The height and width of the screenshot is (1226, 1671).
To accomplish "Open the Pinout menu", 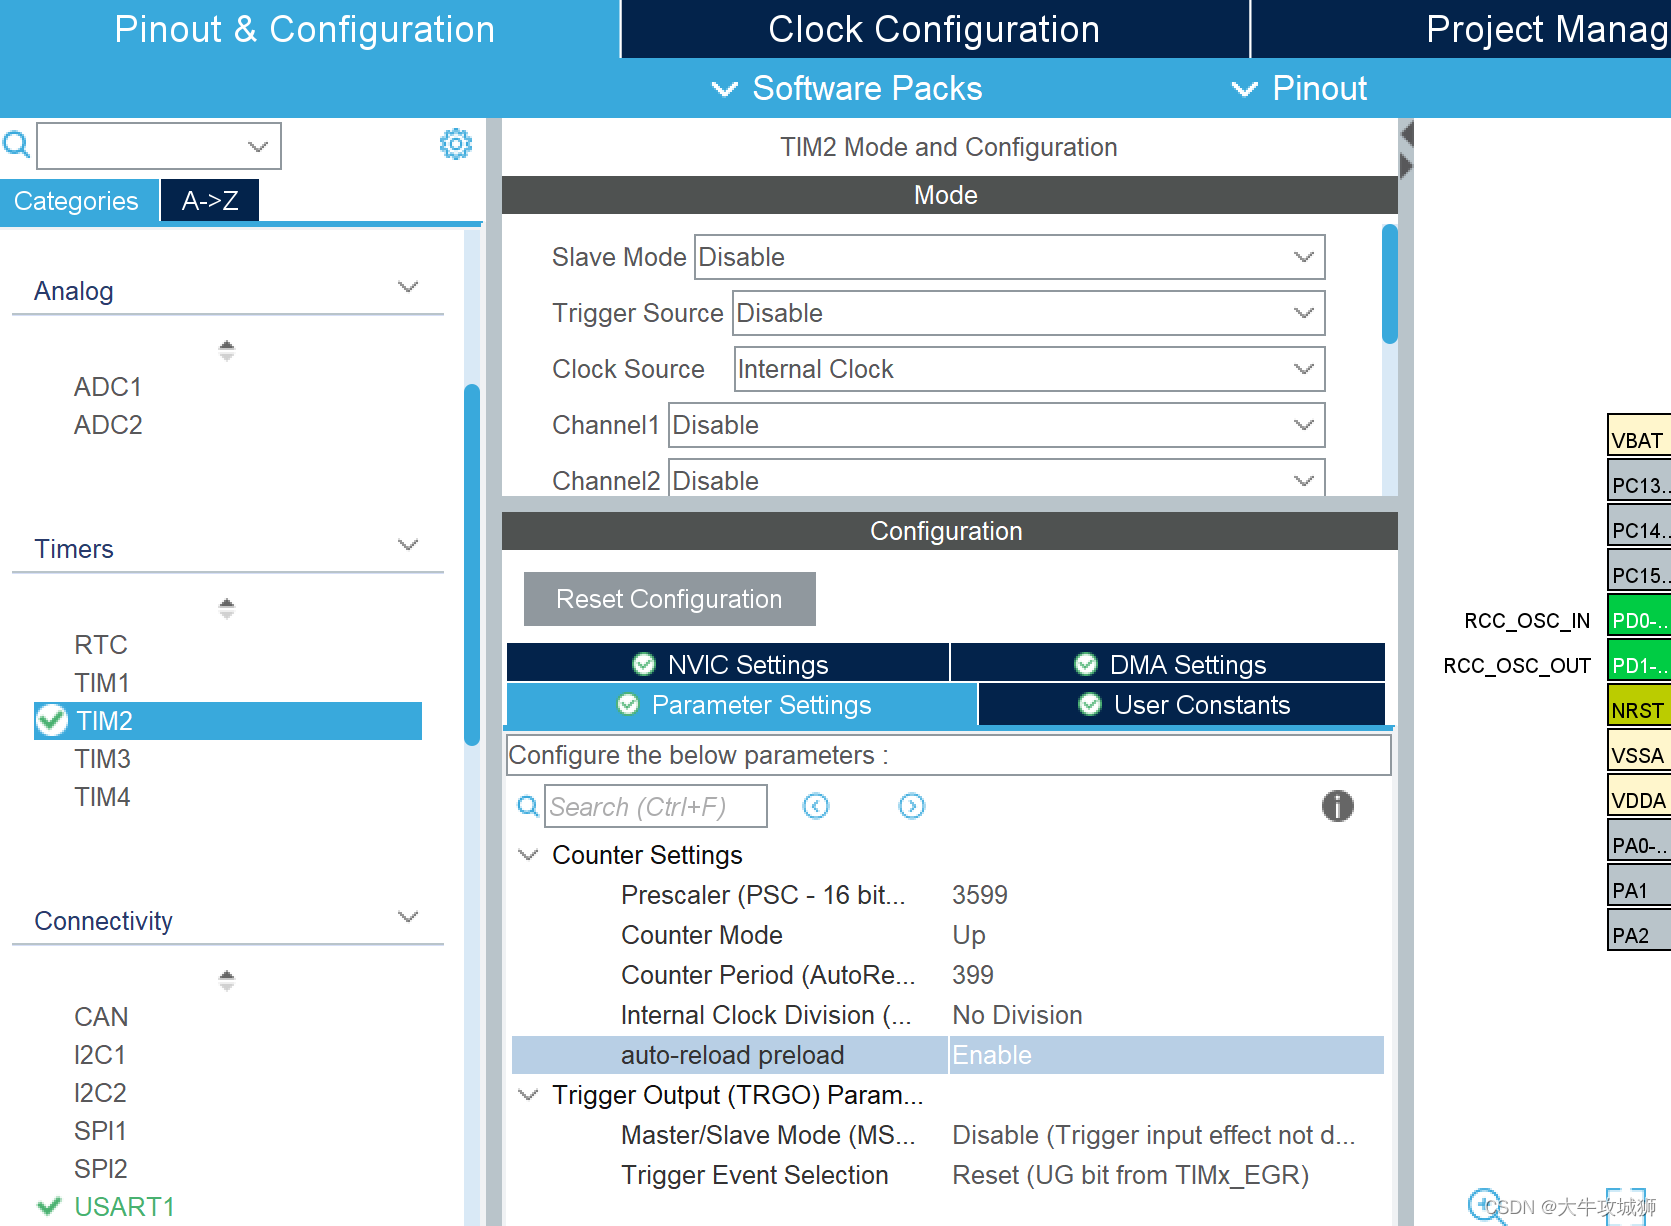I will tap(1299, 88).
